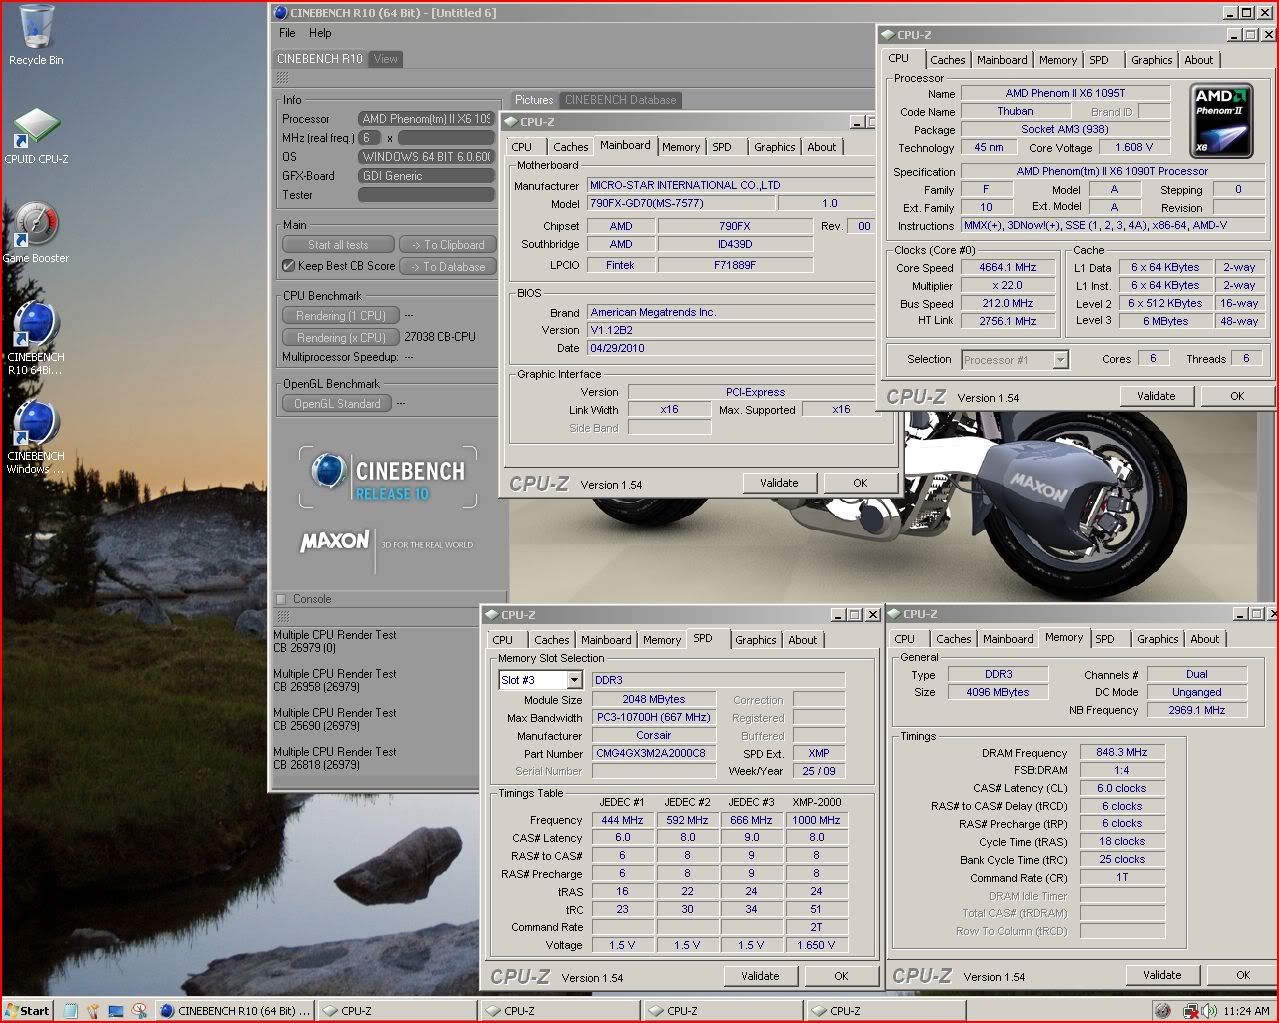Click the Game Booster gauge tray icon
The image size is (1279, 1023).
[1162, 1011]
